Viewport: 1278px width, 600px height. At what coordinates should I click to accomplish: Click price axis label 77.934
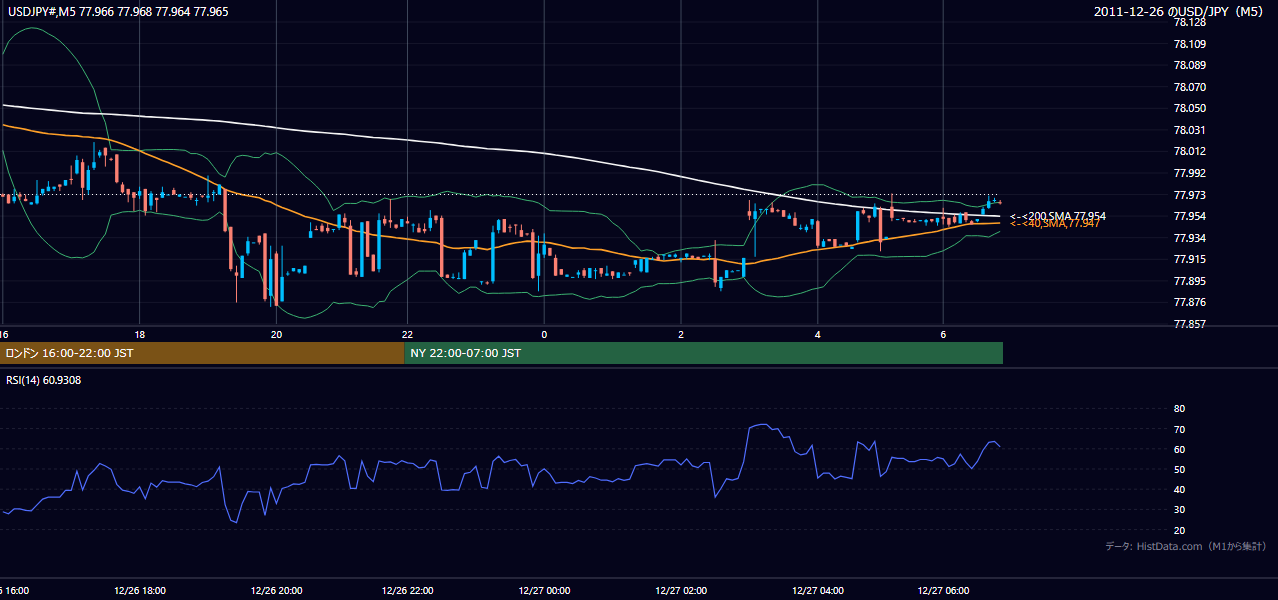pyautogui.click(x=1189, y=238)
